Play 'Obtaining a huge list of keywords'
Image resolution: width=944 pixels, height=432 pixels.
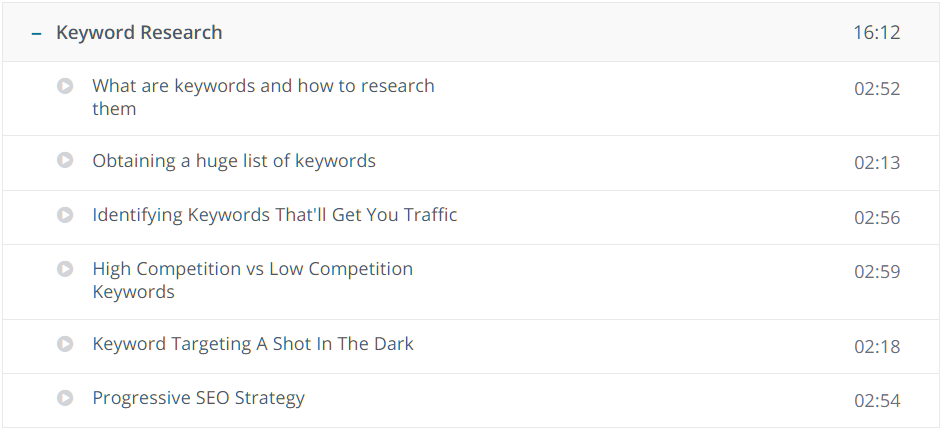(65, 160)
